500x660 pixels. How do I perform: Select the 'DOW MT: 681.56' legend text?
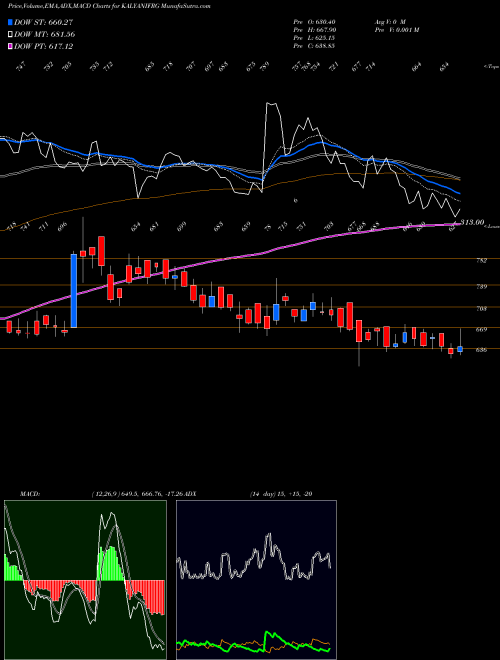(45, 34)
